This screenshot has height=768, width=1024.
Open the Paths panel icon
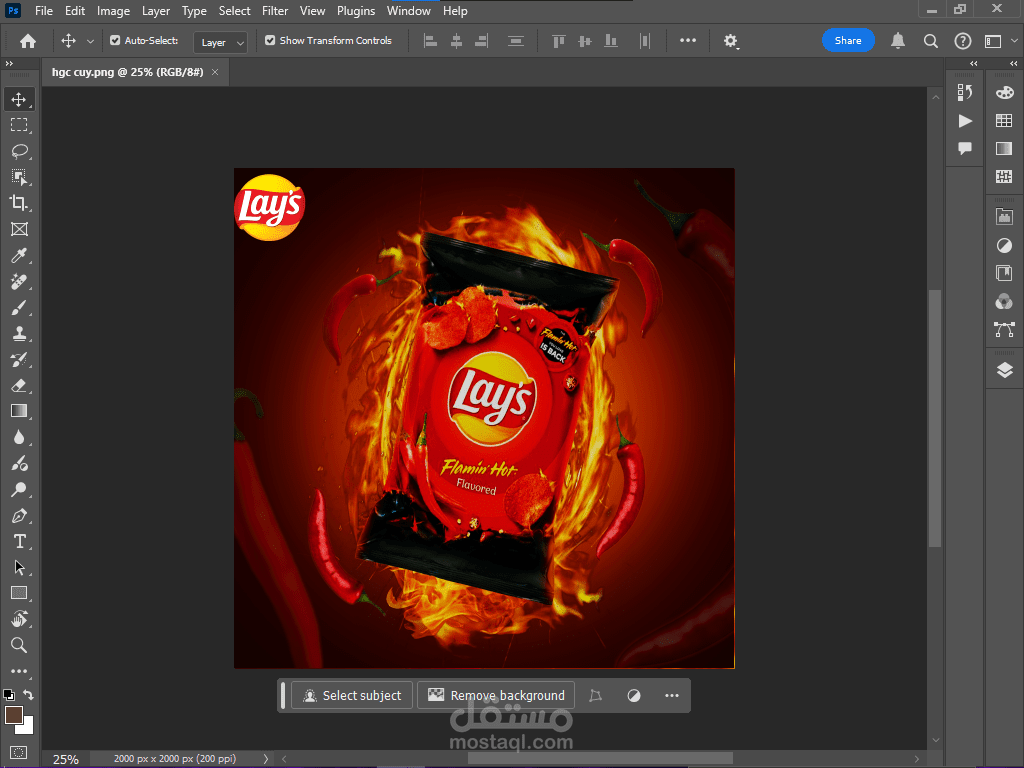[1004, 329]
